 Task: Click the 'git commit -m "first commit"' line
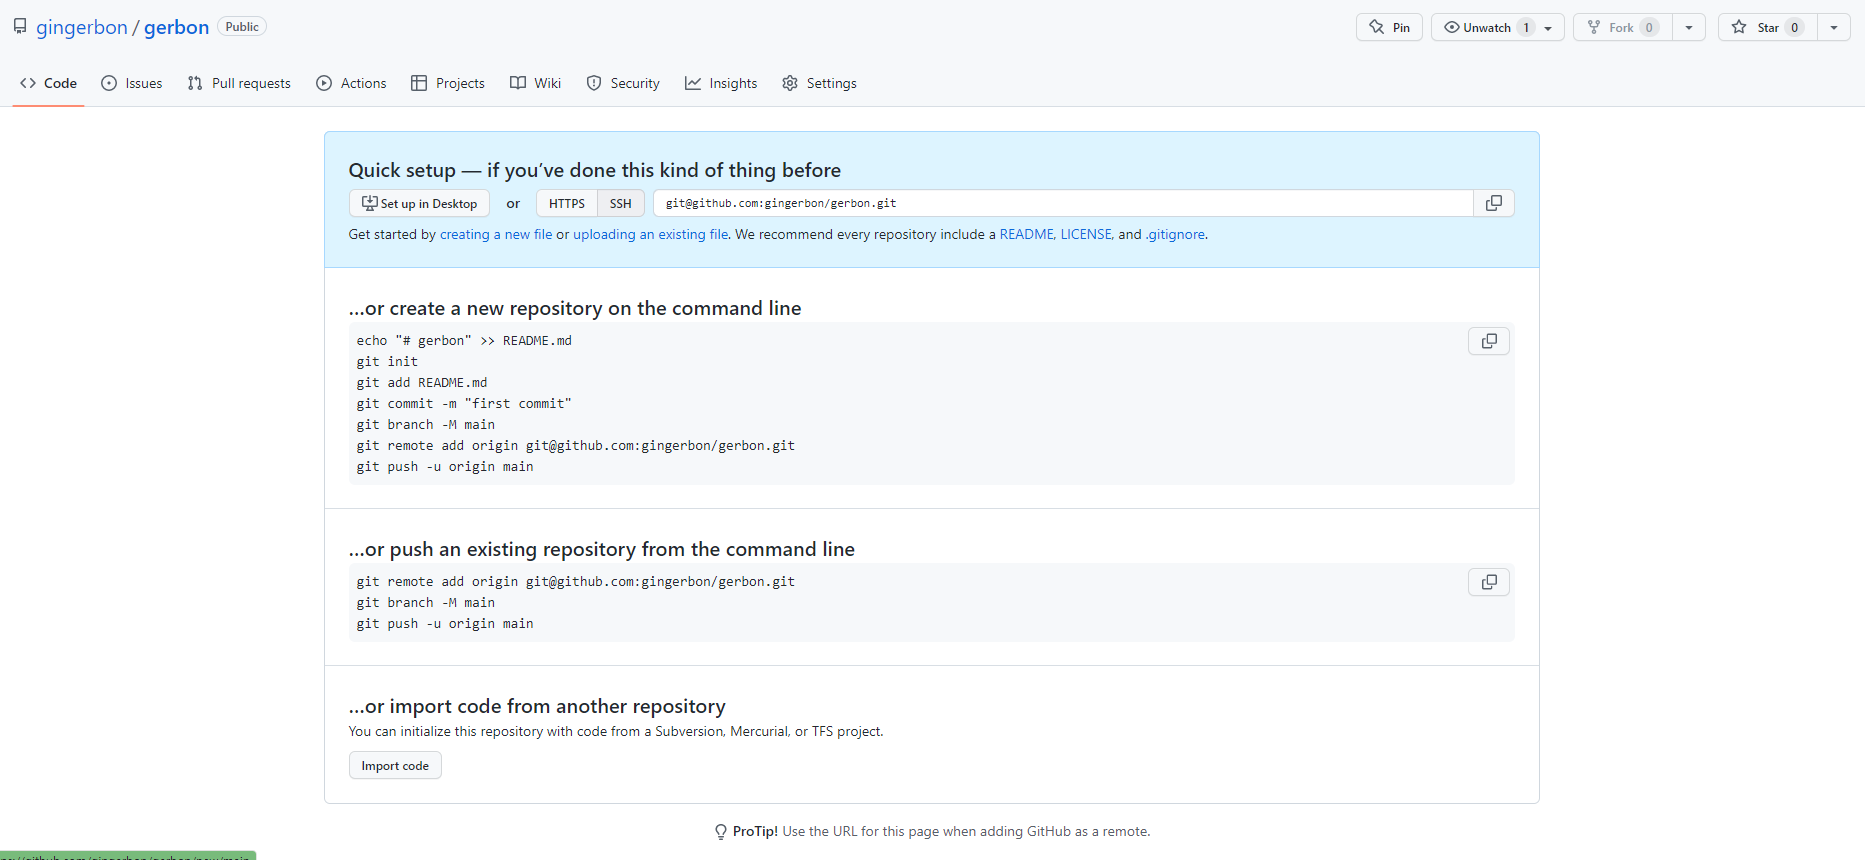(x=464, y=403)
